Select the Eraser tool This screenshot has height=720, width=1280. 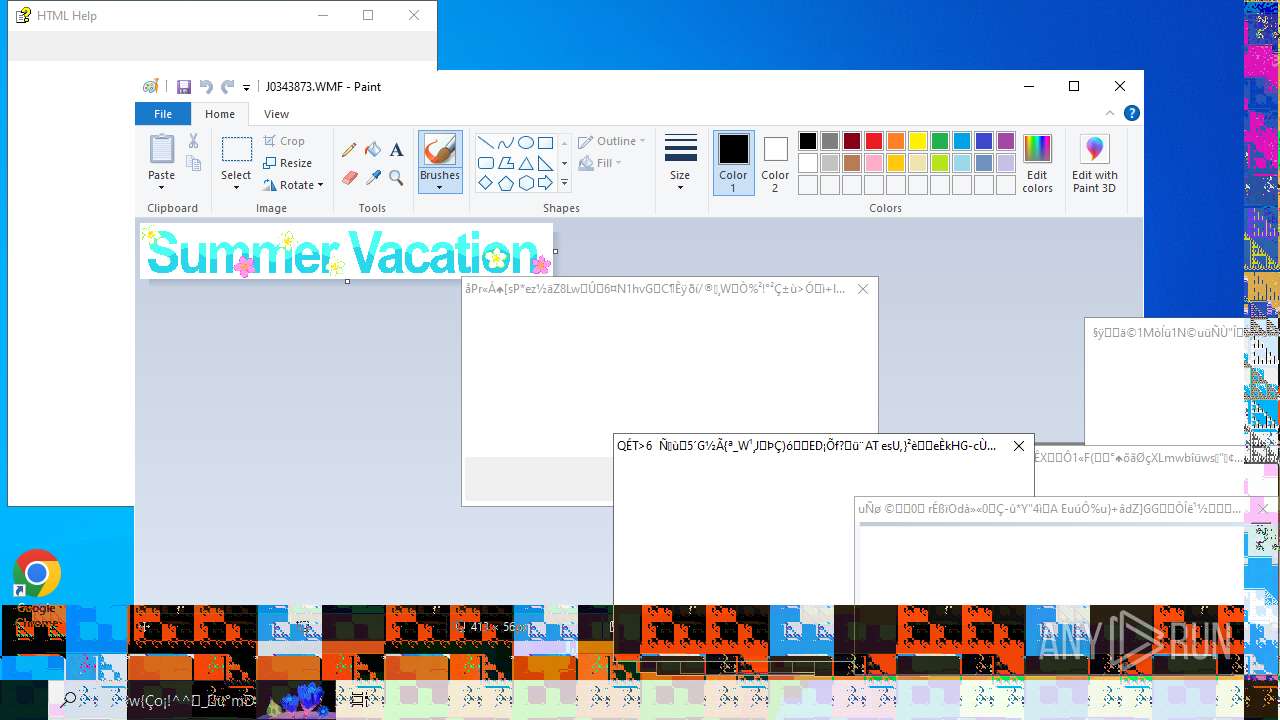349,178
